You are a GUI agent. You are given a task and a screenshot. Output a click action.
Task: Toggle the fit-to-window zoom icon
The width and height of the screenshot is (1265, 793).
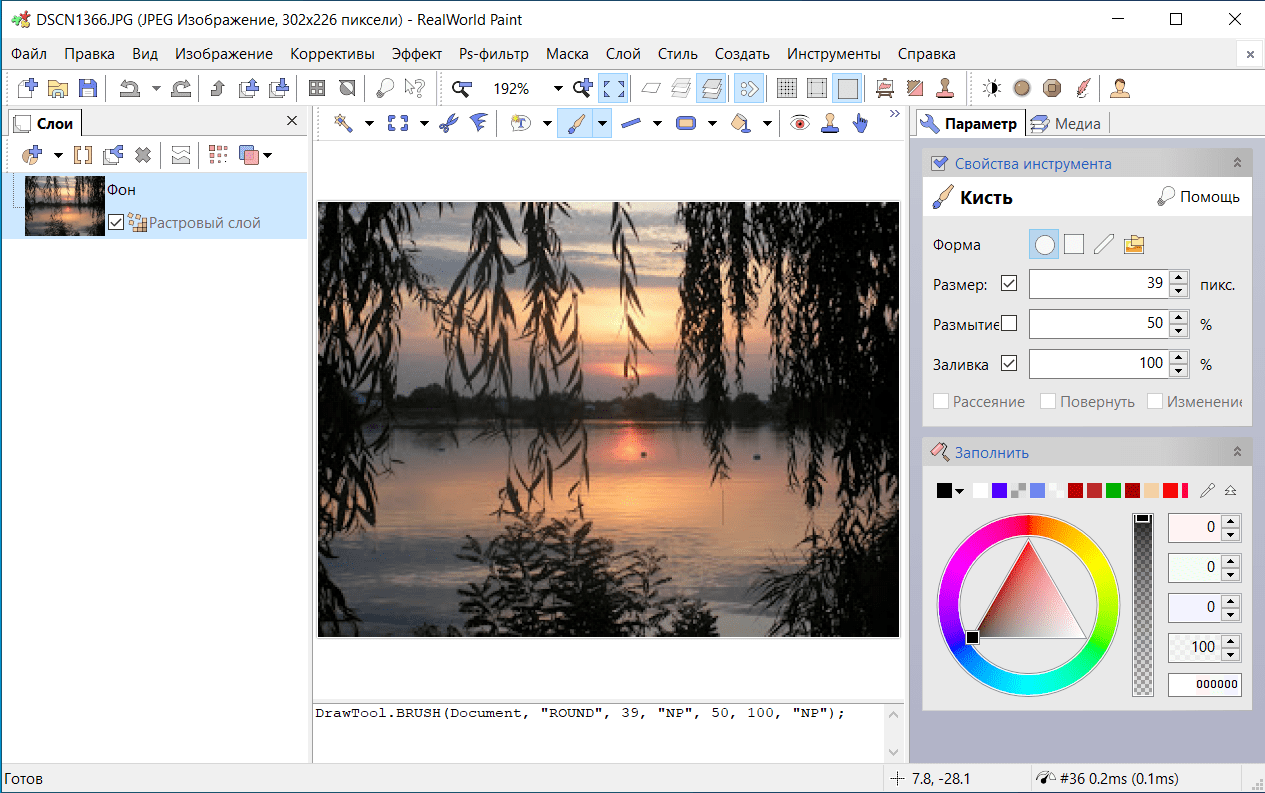tap(613, 88)
